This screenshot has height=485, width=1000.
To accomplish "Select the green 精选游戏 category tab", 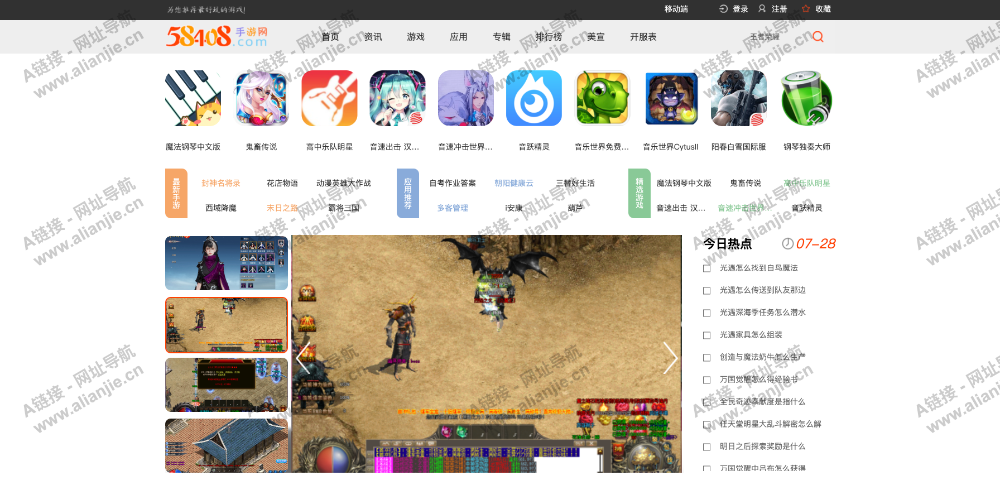I will click(639, 193).
